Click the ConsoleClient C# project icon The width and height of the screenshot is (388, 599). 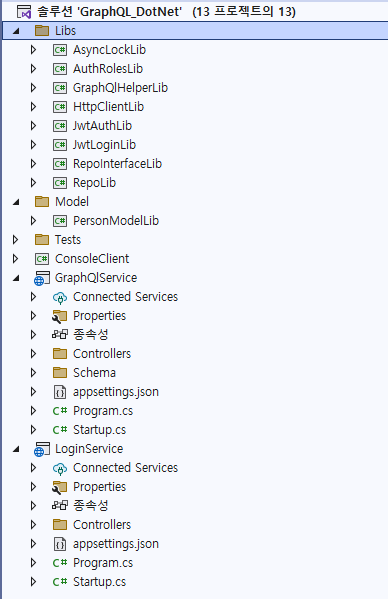point(42,259)
